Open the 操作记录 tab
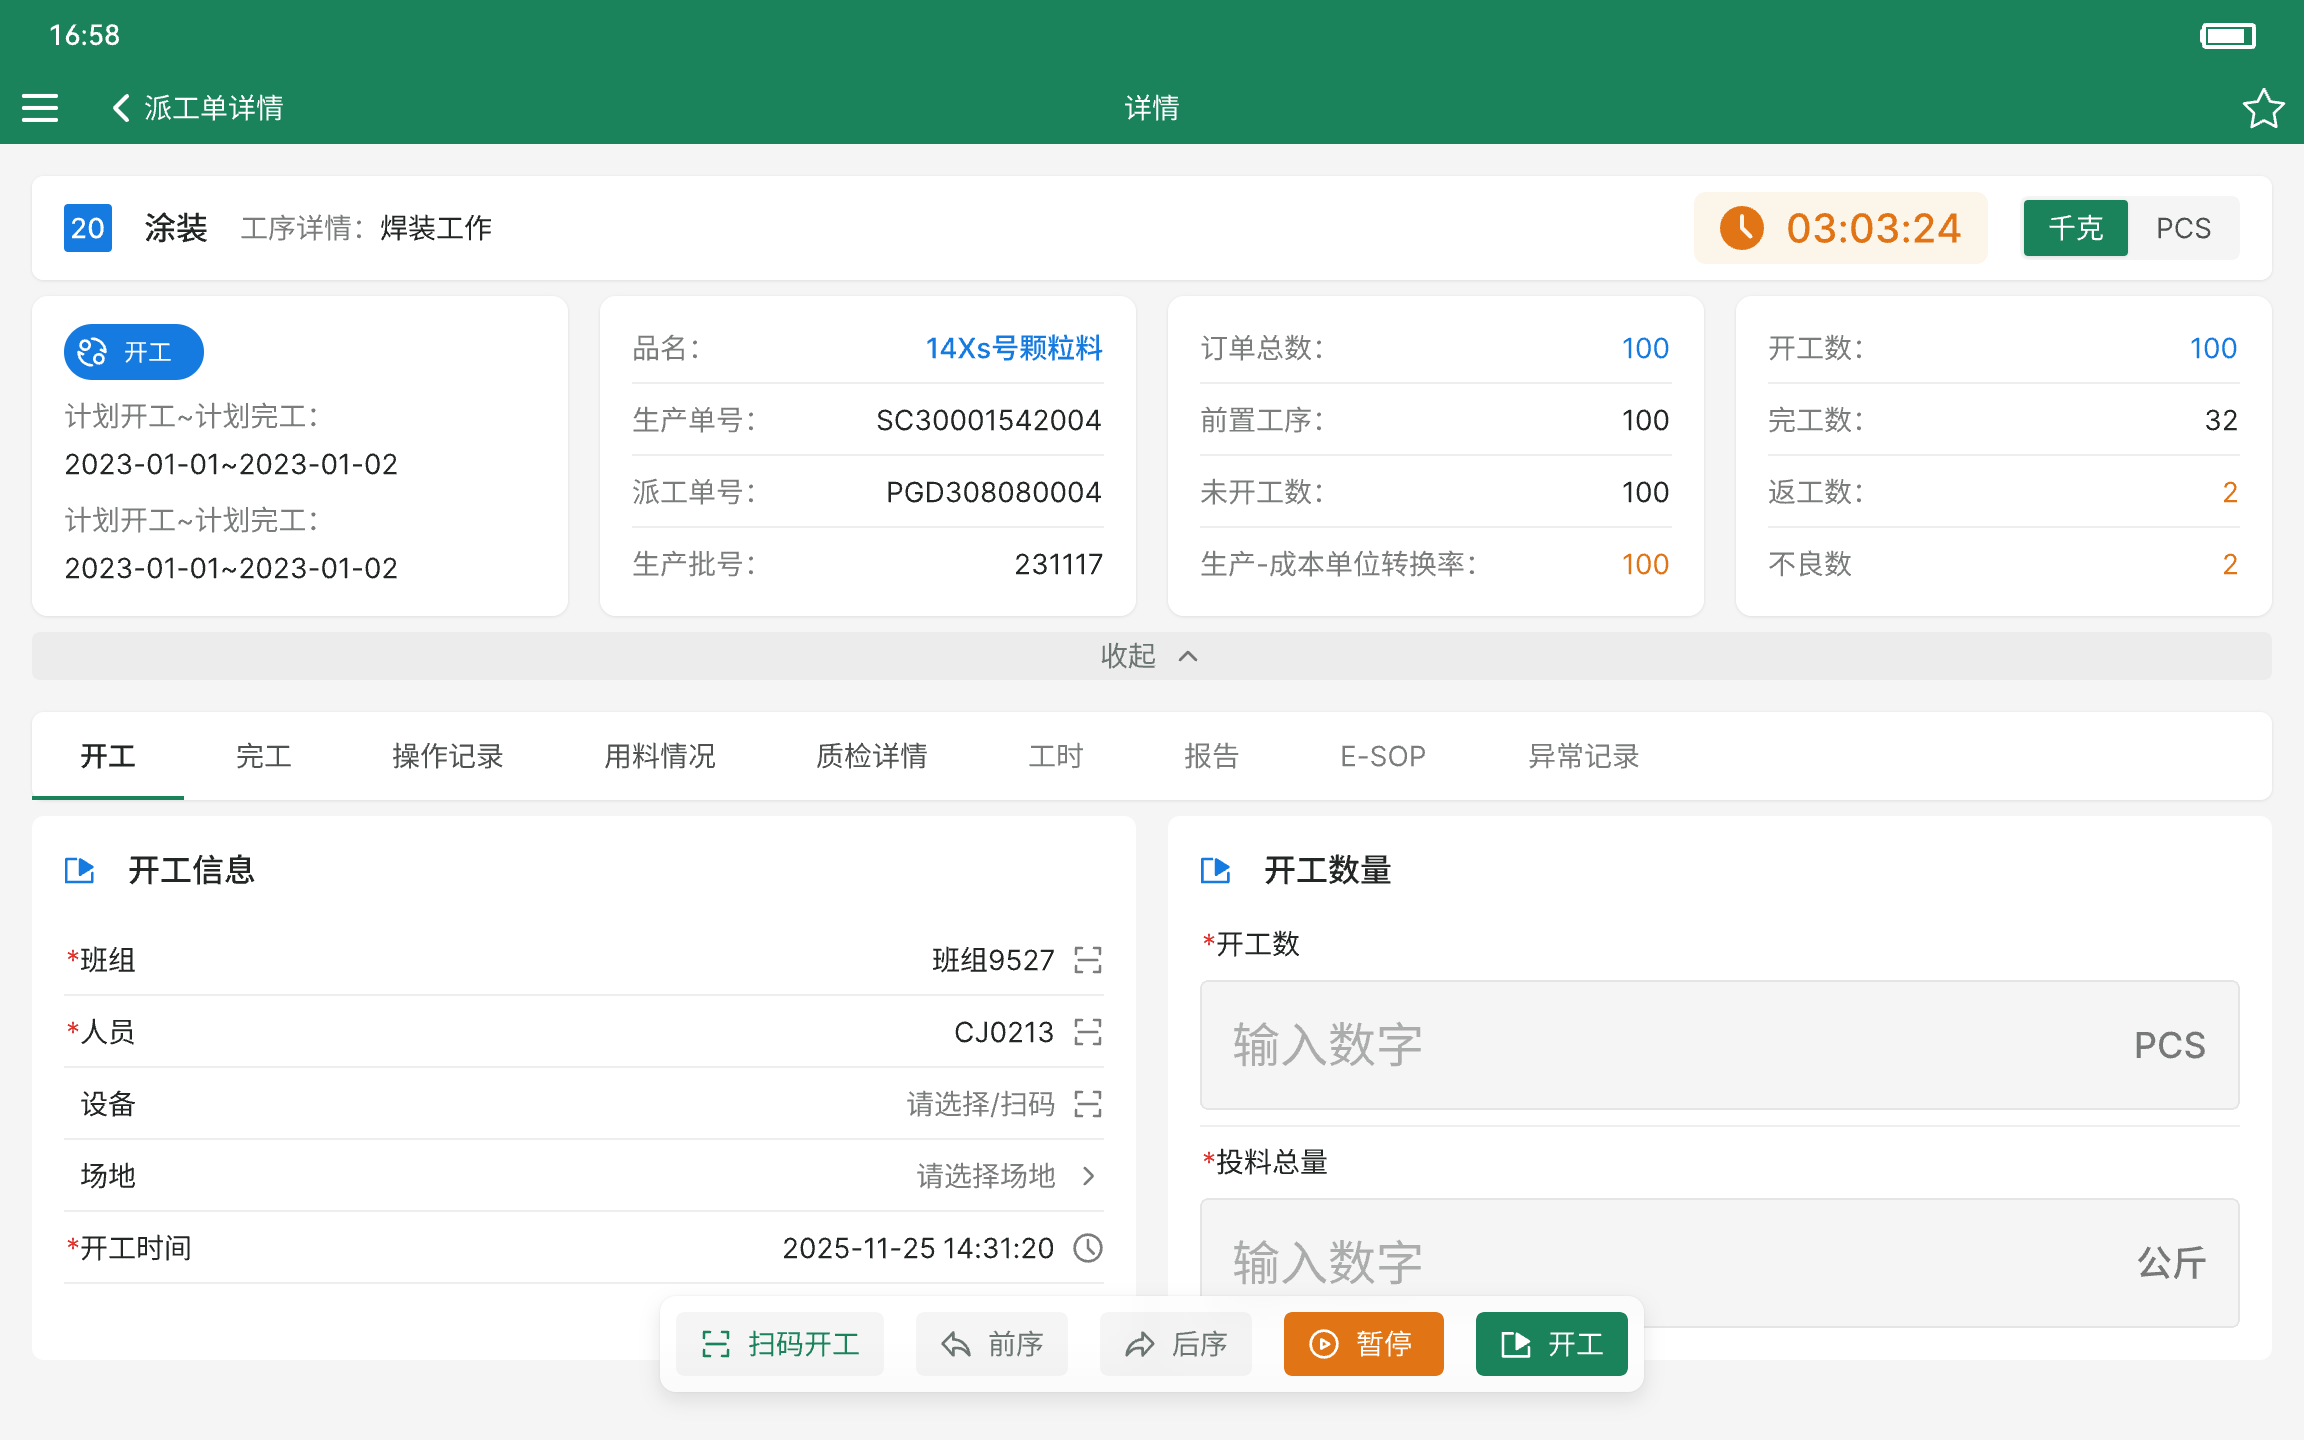 pyautogui.click(x=448, y=756)
